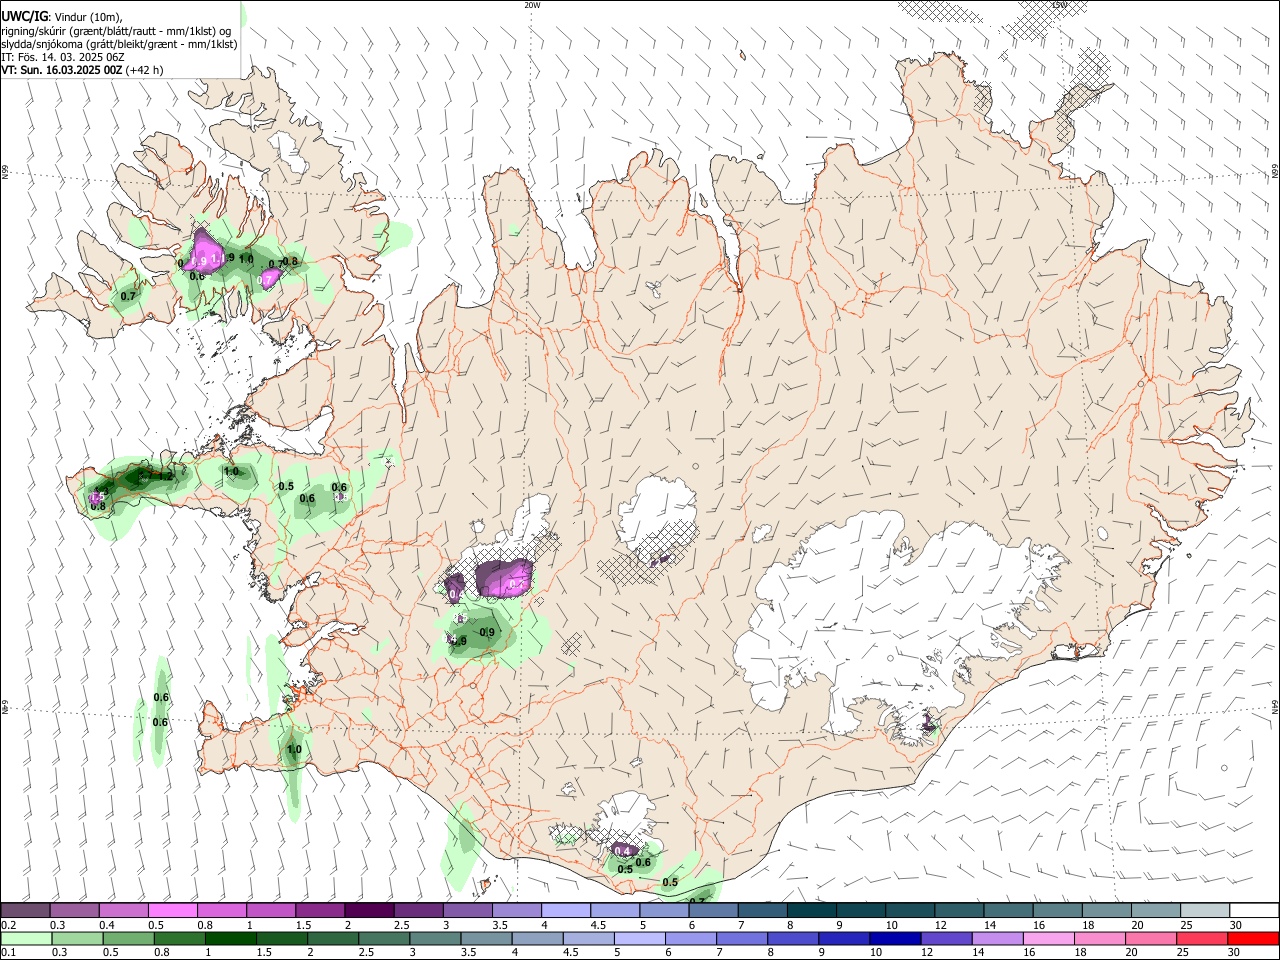Screen dimensions: 1280x960
Task: Select the dusky purple first swatch of upper legend
Action: click(x=27, y=911)
